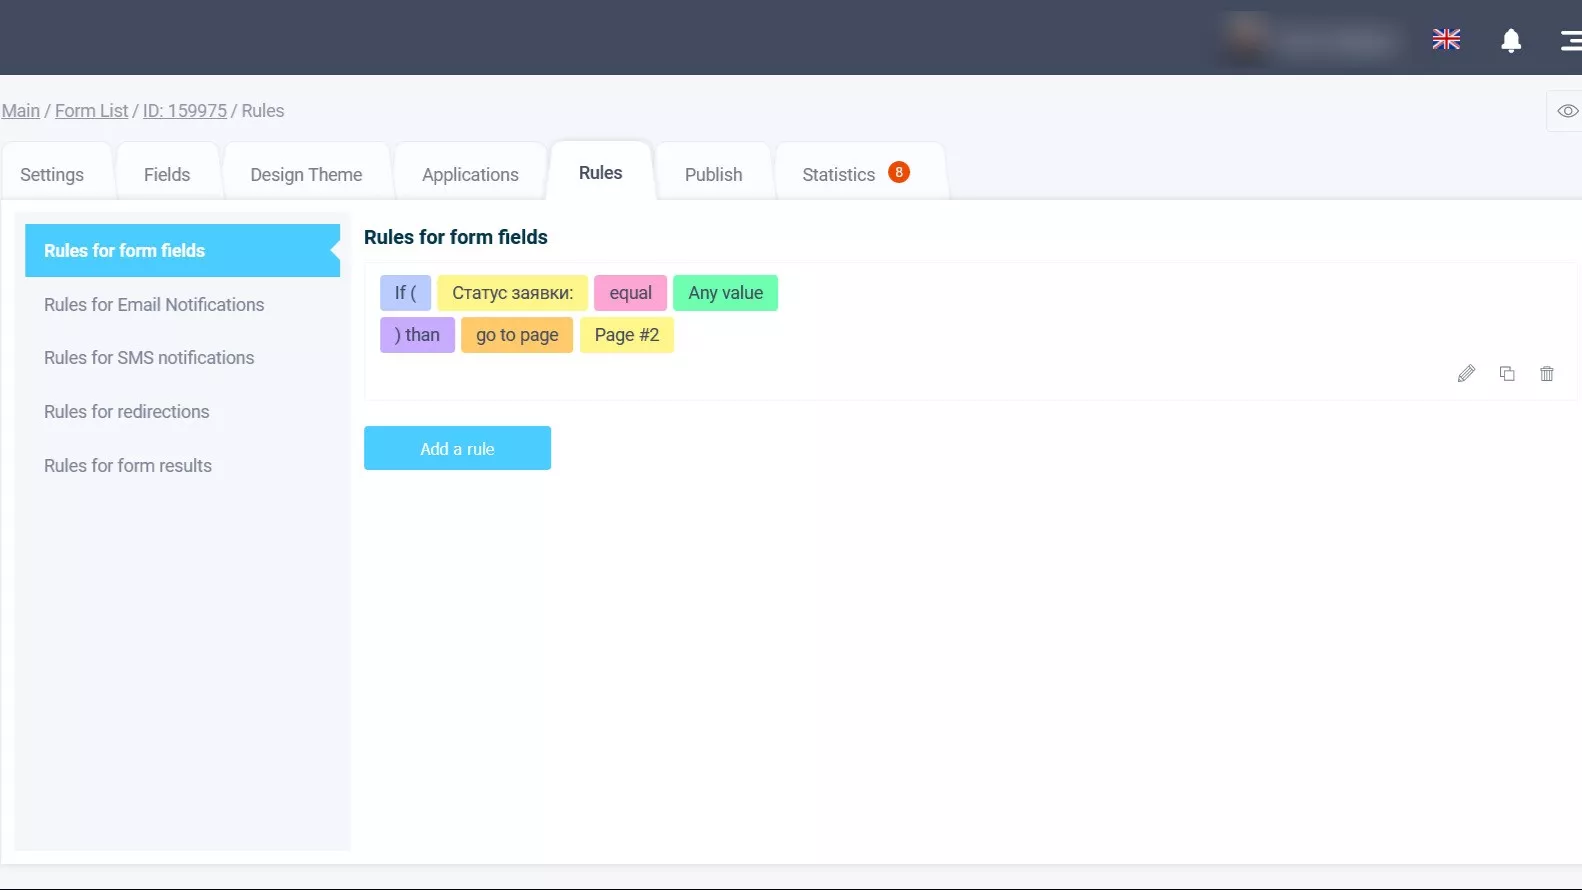
Task: Switch to the Fields tab
Action: point(167,175)
